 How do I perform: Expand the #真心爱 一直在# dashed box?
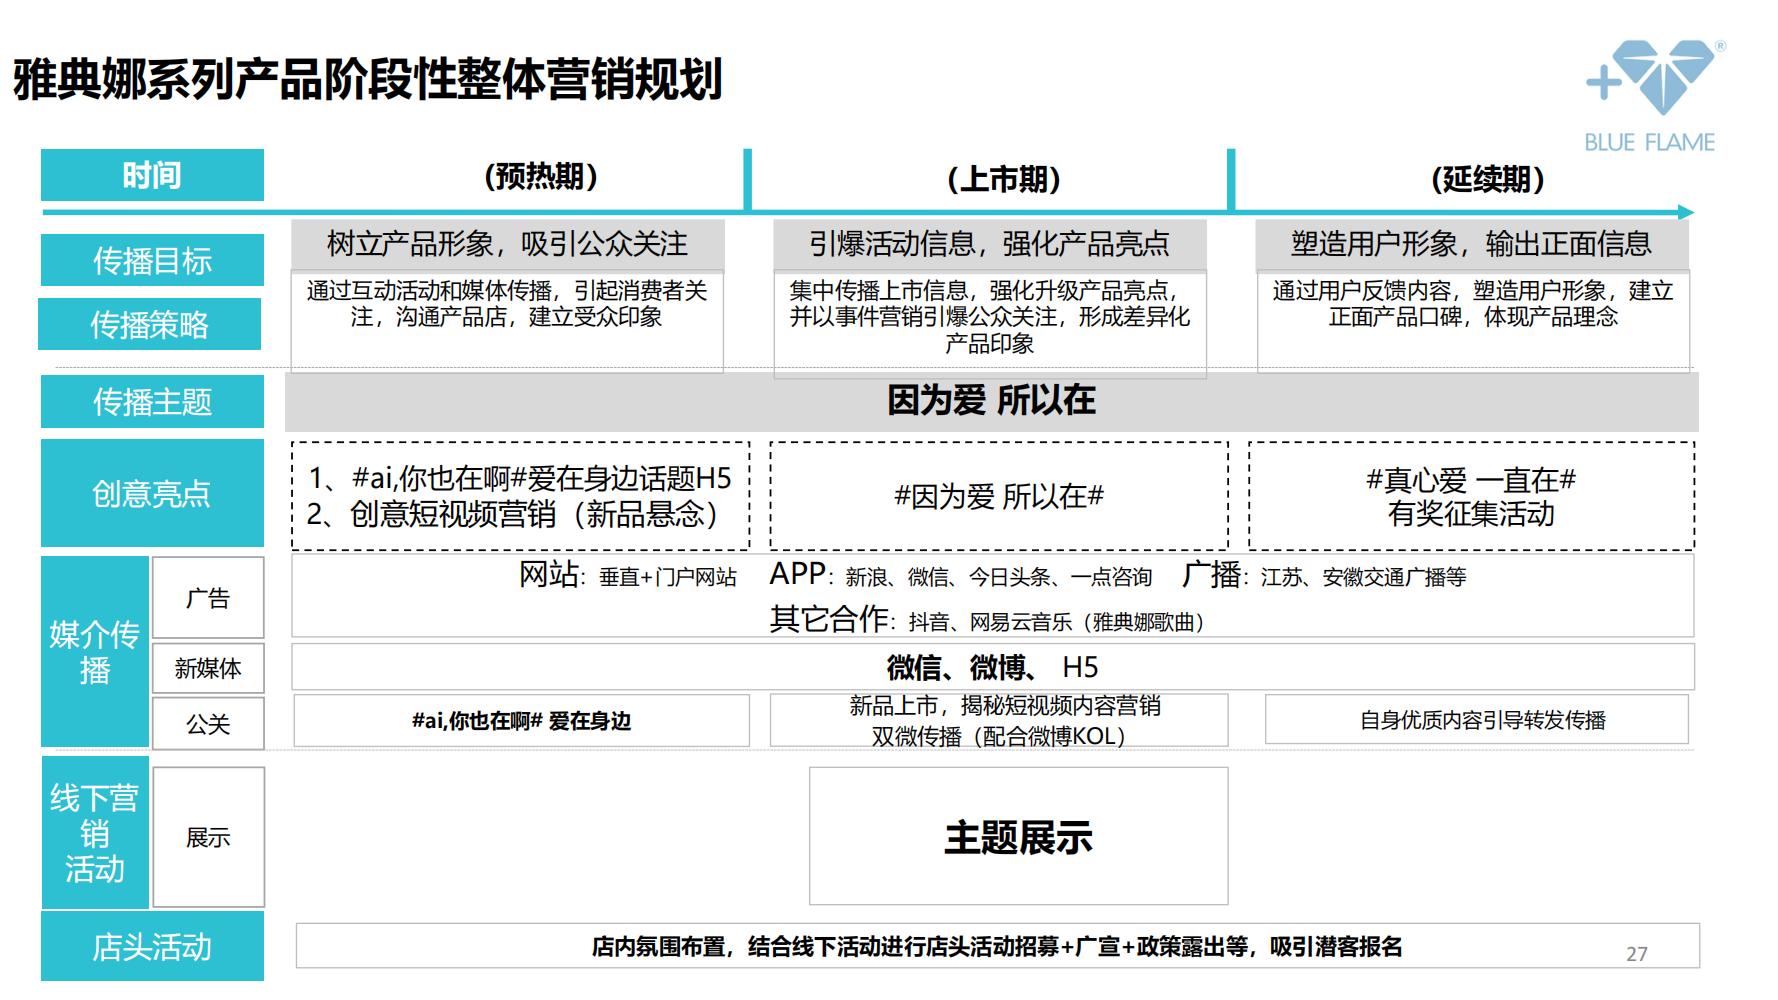click(x=1470, y=495)
